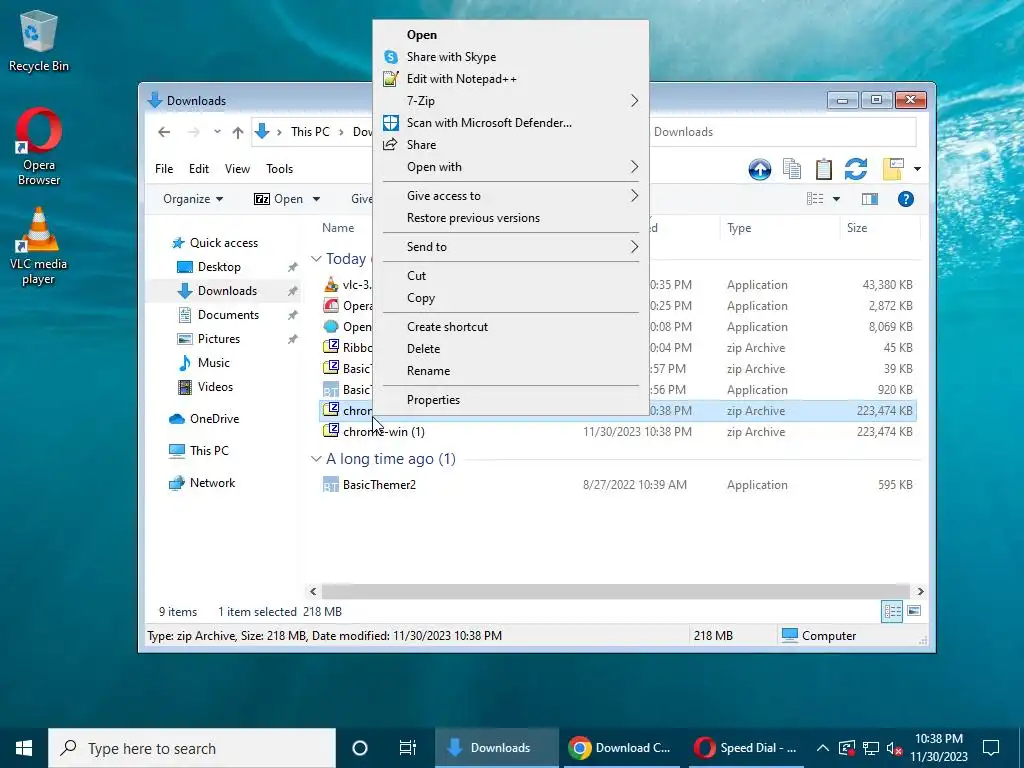
Task: Show hidden tray icons chevron
Action: click(823, 748)
